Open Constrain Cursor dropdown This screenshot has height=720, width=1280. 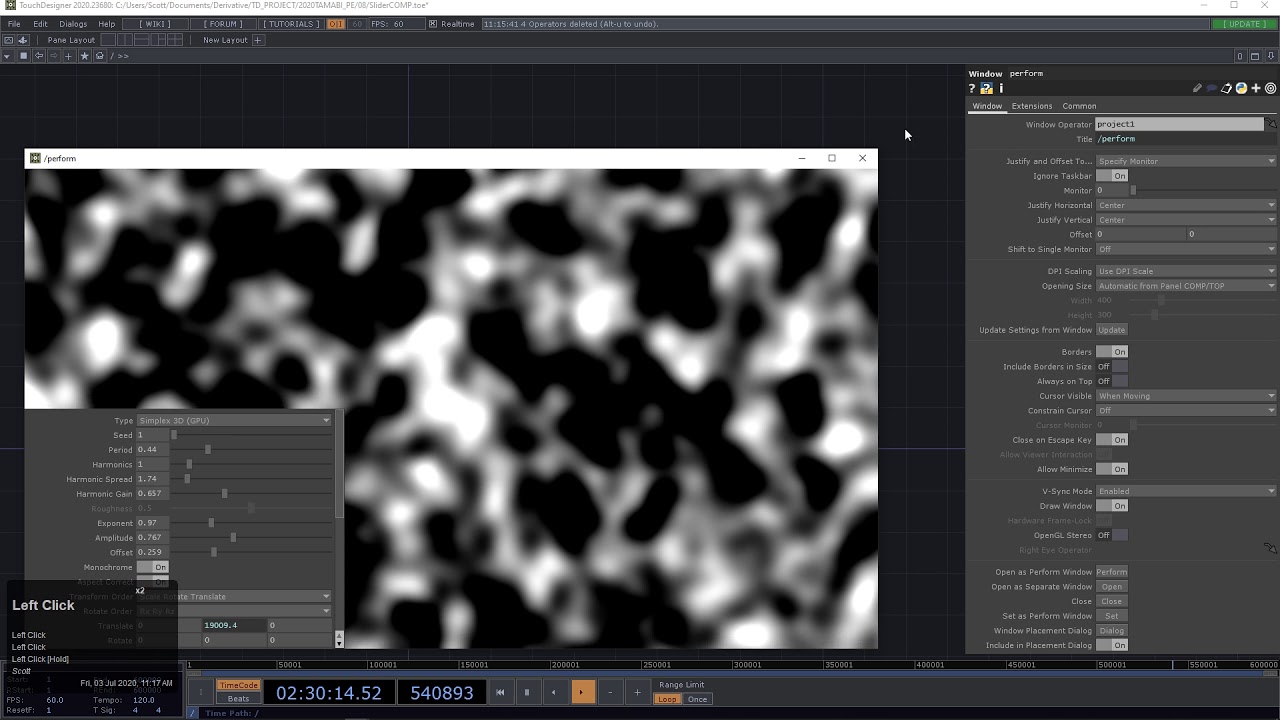1186,410
